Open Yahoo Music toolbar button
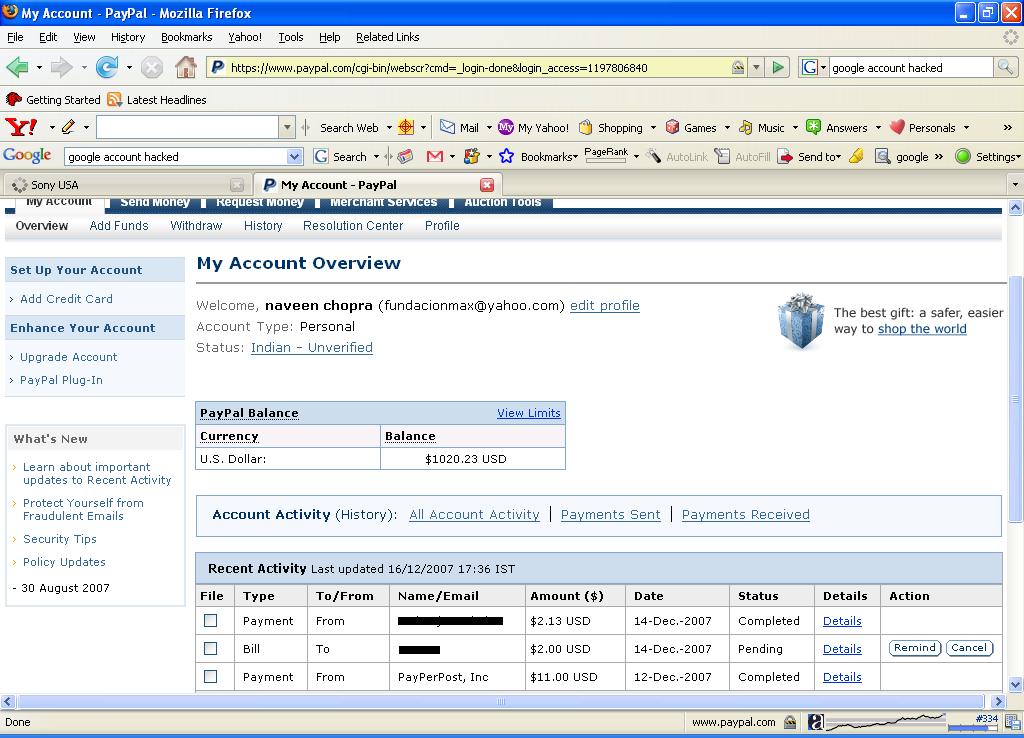Image resolution: width=1024 pixels, height=738 pixels. pyautogui.click(x=762, y=127)
